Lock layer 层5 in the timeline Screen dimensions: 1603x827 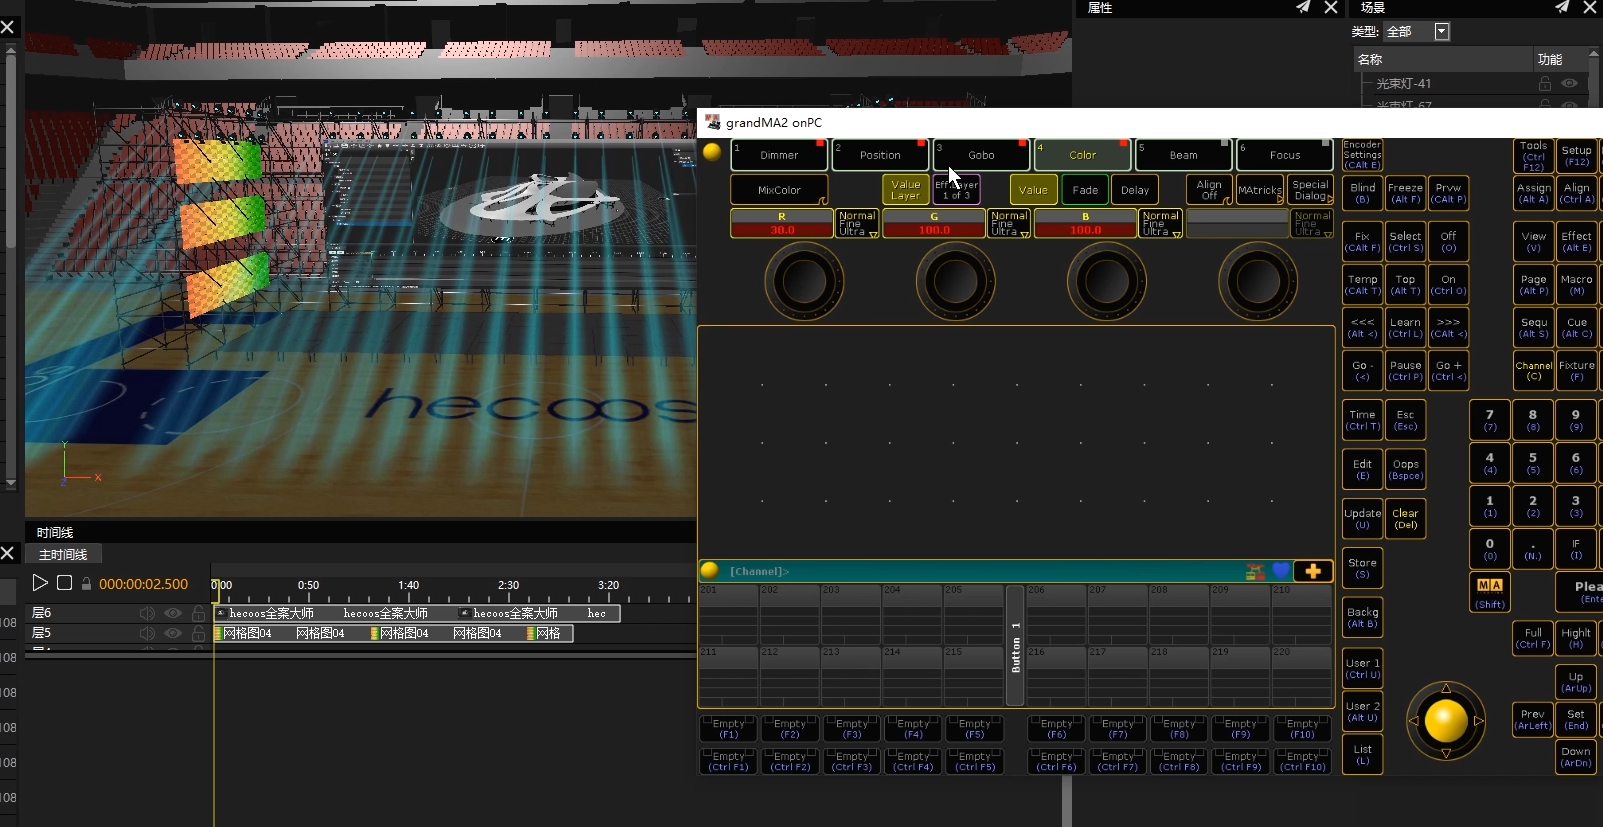tap(198, 633)
